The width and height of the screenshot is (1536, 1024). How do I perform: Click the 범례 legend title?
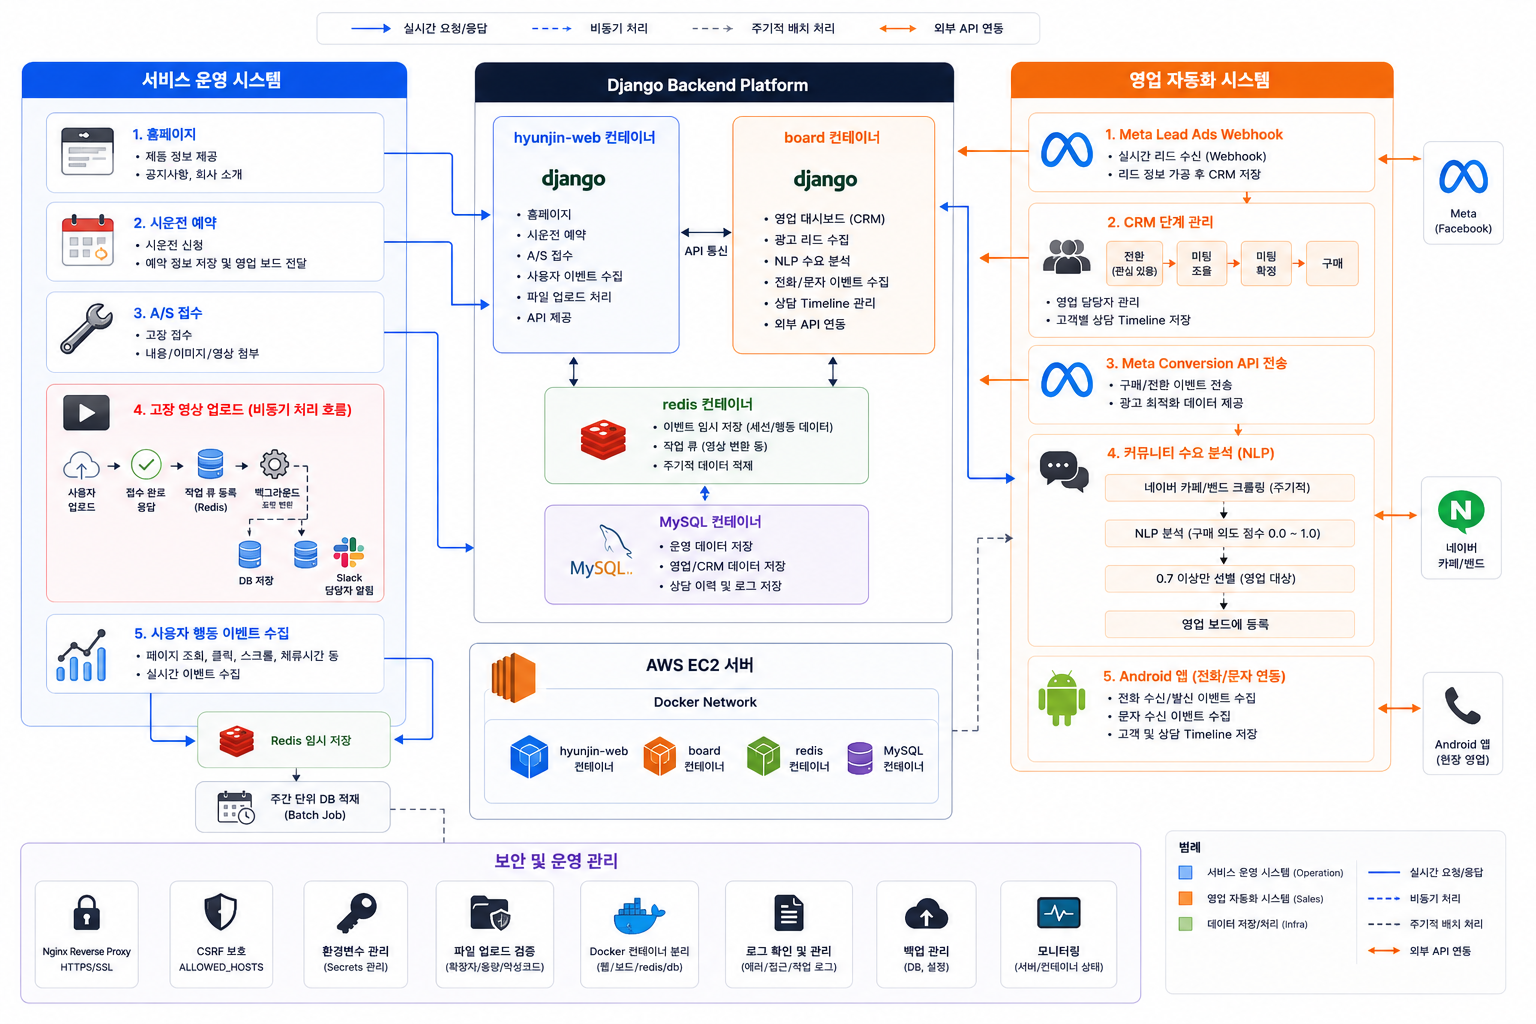coord(1190,847)
